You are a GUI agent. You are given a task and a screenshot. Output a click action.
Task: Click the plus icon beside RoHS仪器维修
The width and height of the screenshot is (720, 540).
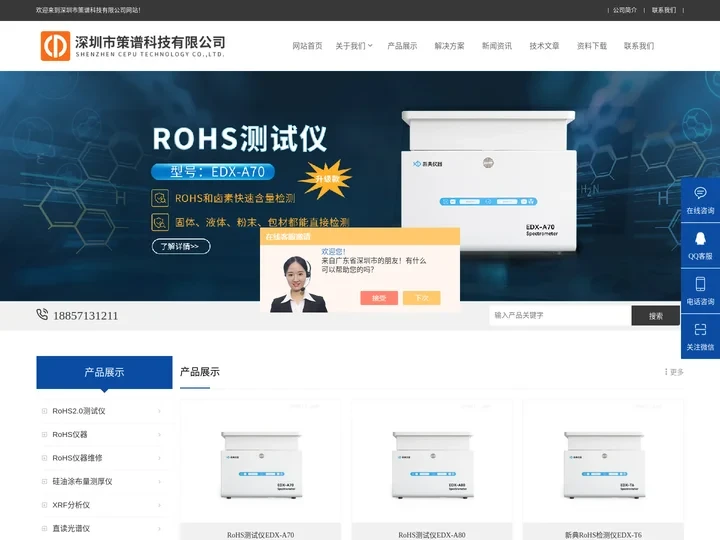[45, 458]
